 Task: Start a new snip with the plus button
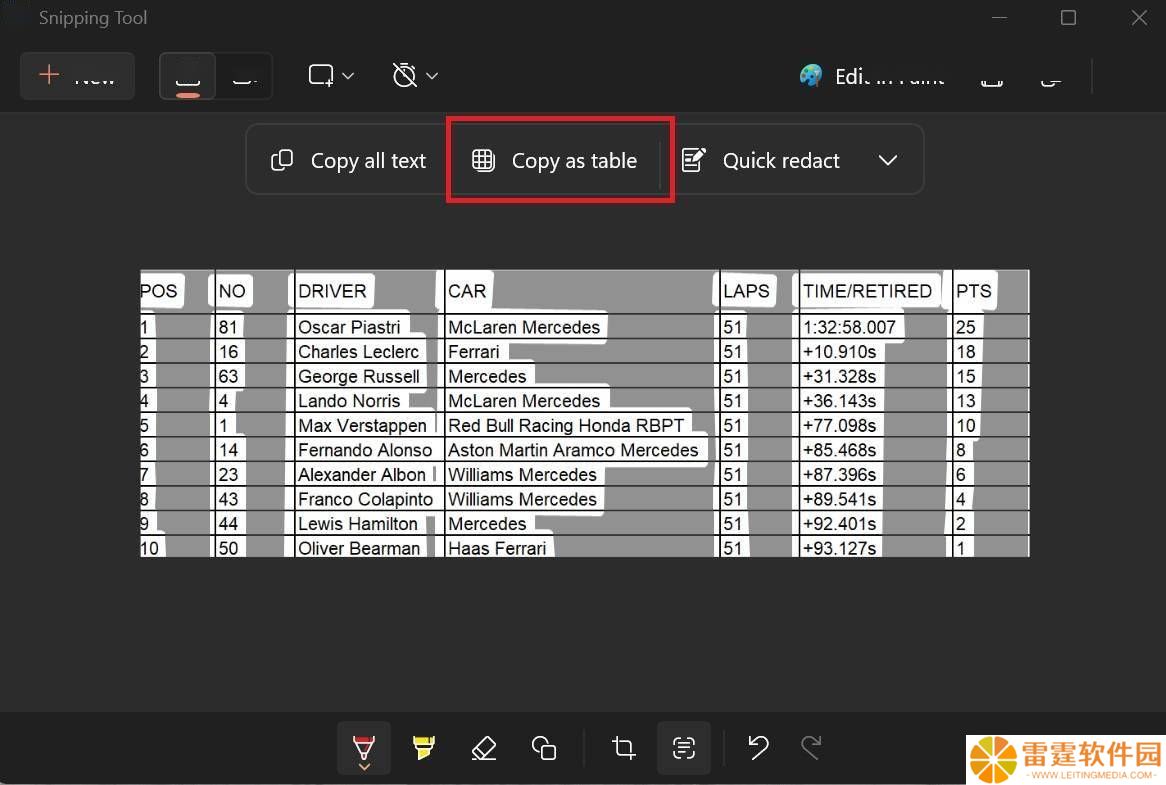click(77, 76)
